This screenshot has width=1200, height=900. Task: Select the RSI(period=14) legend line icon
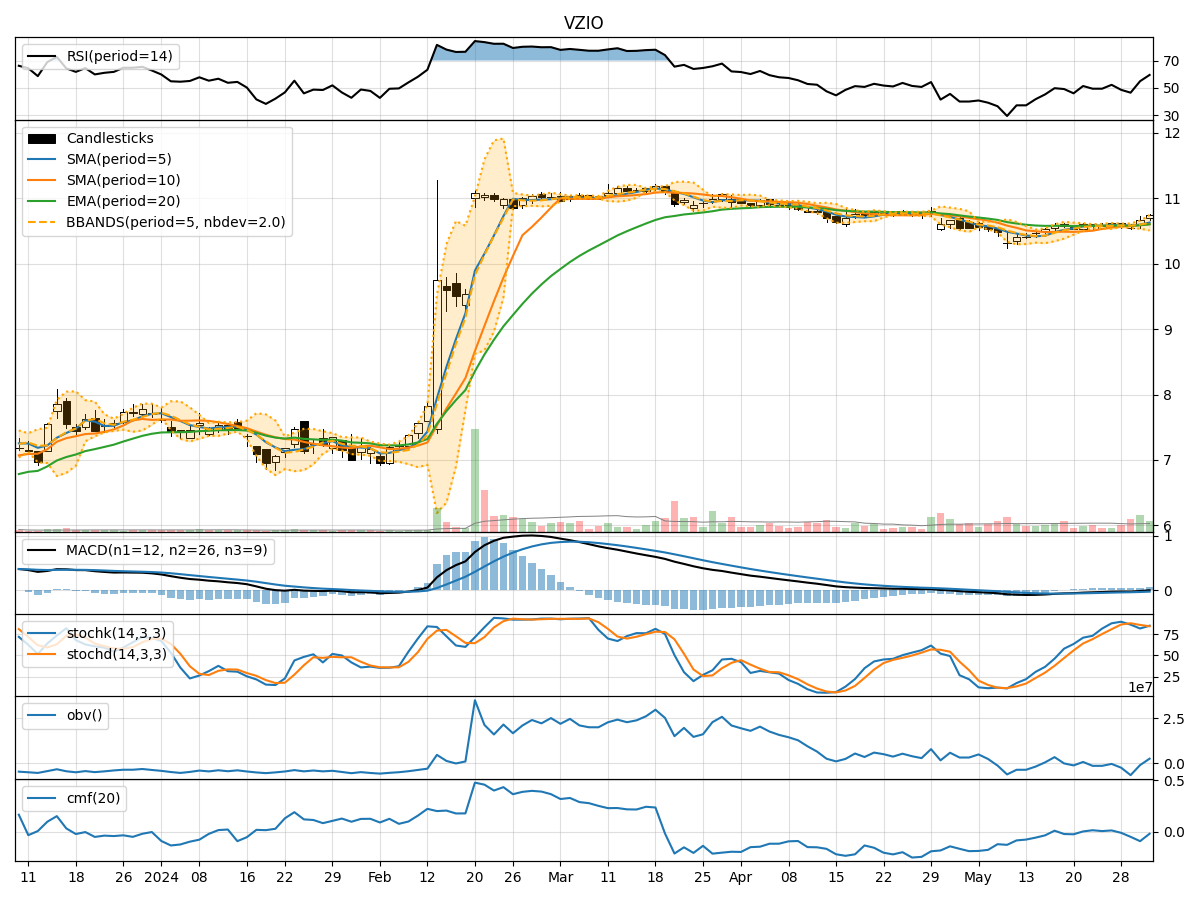tap(42, 58)
